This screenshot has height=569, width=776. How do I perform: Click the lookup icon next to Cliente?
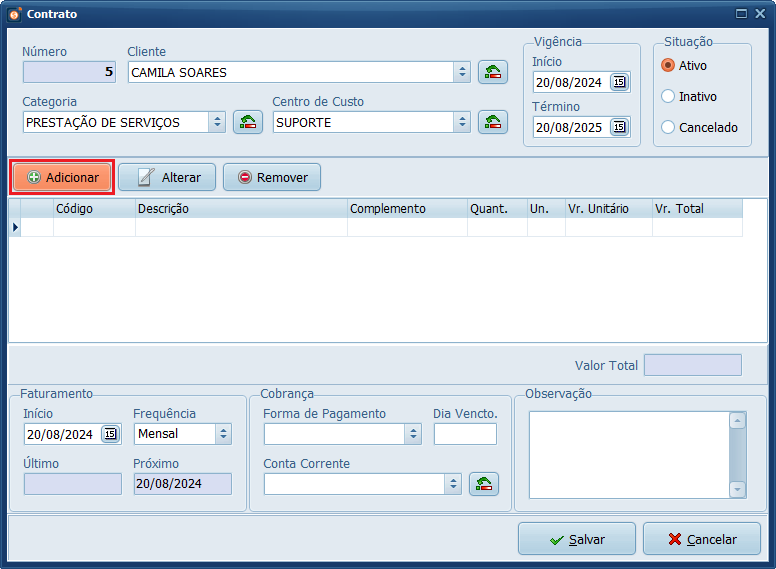click(x=492, y=72)
